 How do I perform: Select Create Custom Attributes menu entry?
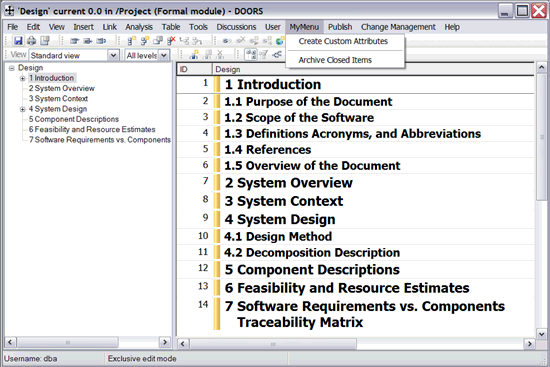[x=343, y=41]
